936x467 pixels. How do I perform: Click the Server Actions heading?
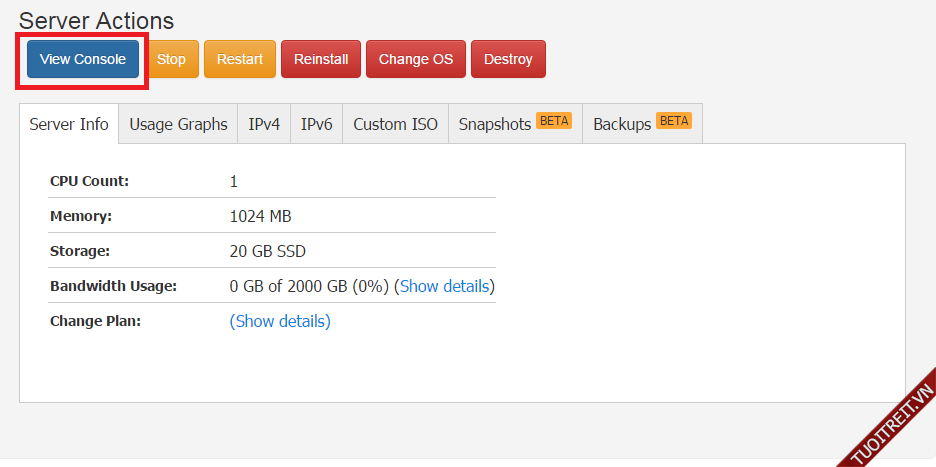96,20
